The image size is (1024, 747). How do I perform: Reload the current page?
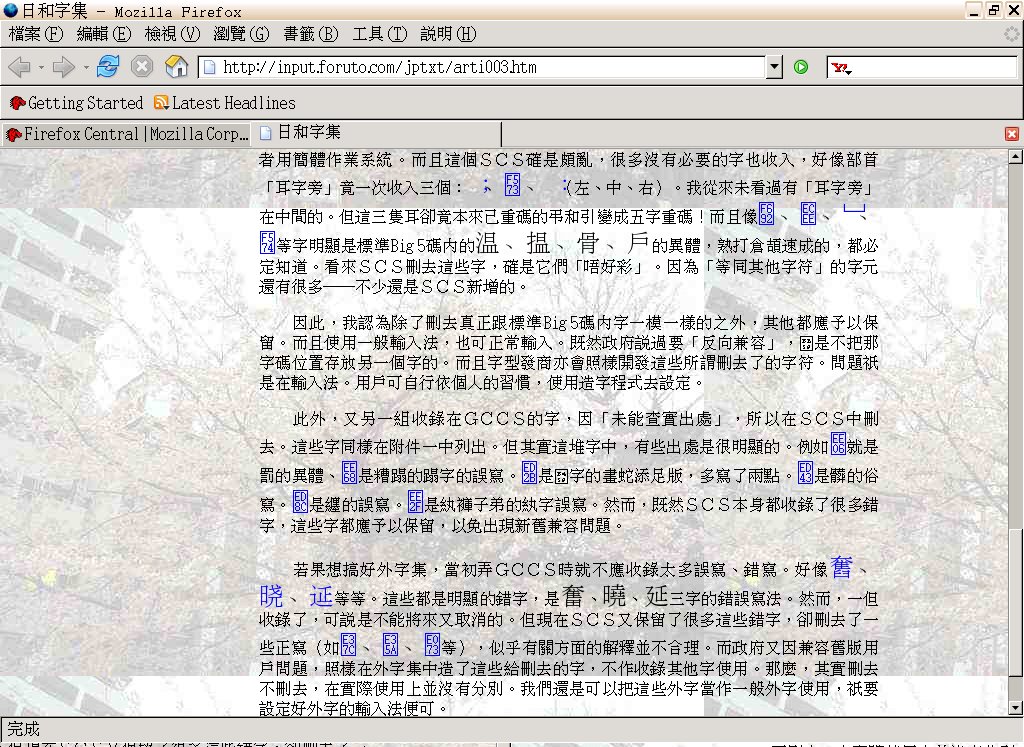coord(108,67)
